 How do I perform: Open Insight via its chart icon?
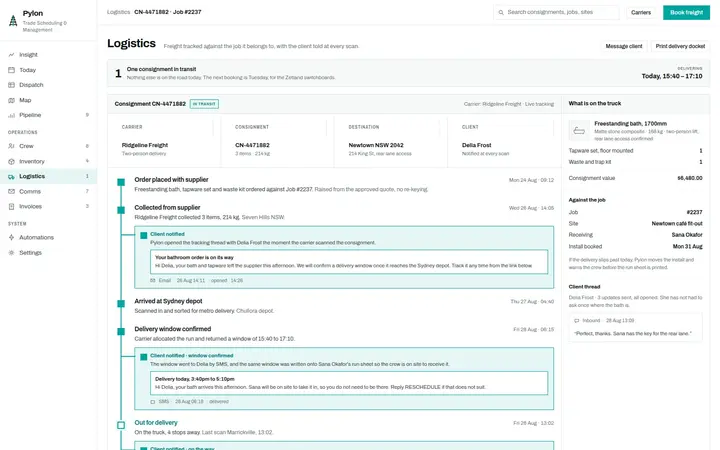[11, 55]
